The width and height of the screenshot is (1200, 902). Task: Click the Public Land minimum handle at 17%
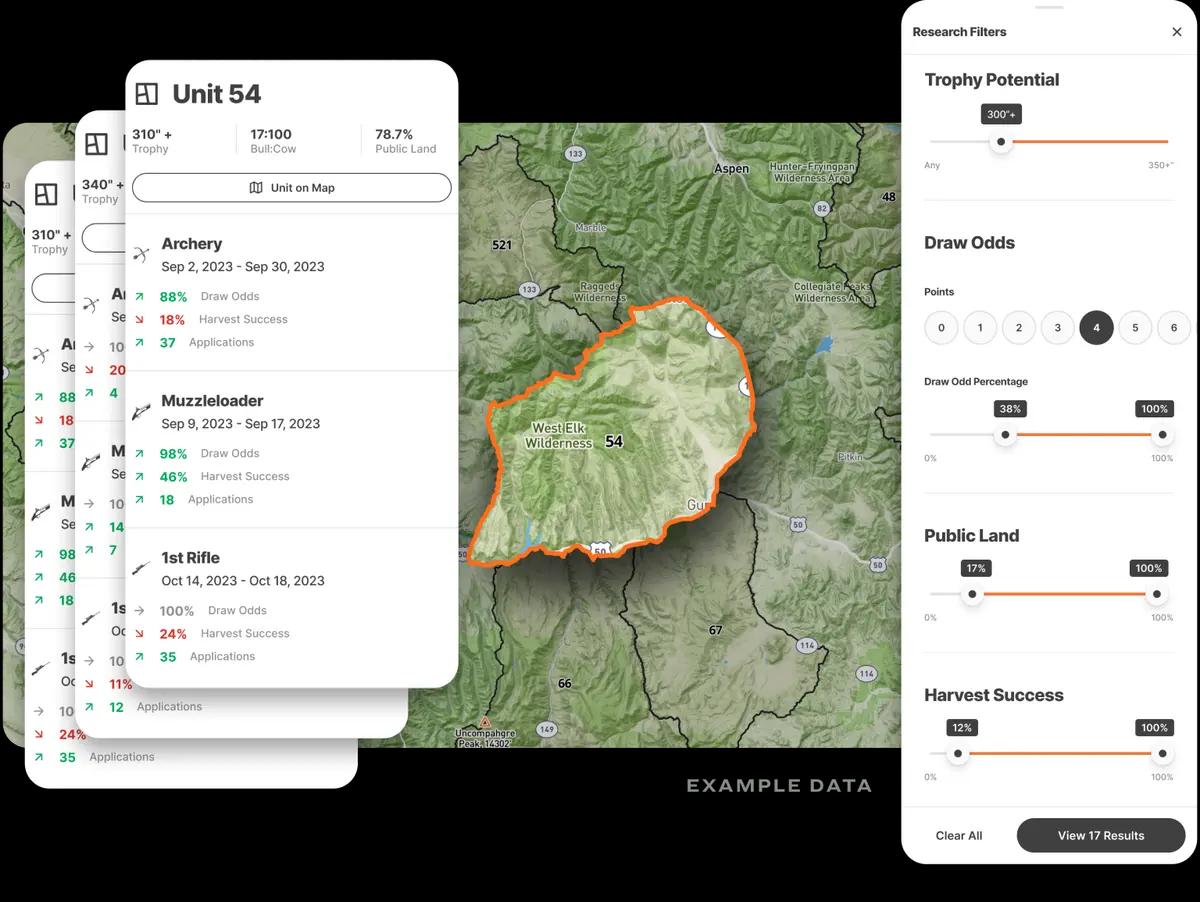pyautogui.click(x=971, y=593)
